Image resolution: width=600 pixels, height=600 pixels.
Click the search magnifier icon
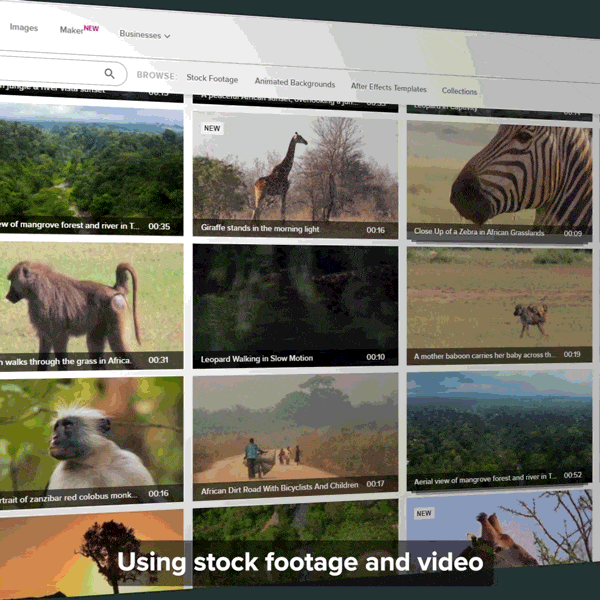110,73
